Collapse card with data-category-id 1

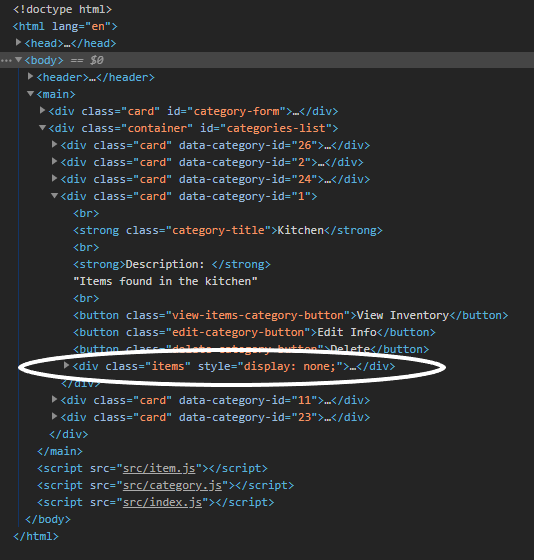pos(54,195)
